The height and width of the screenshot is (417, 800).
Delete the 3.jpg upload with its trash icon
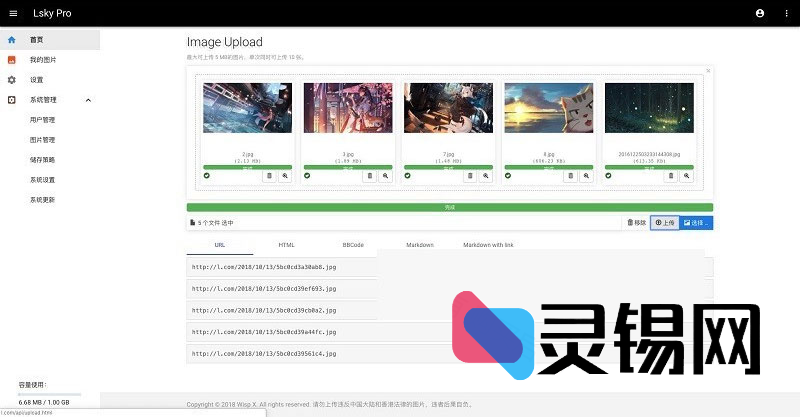pyautogui.click(x=370, y=176)
